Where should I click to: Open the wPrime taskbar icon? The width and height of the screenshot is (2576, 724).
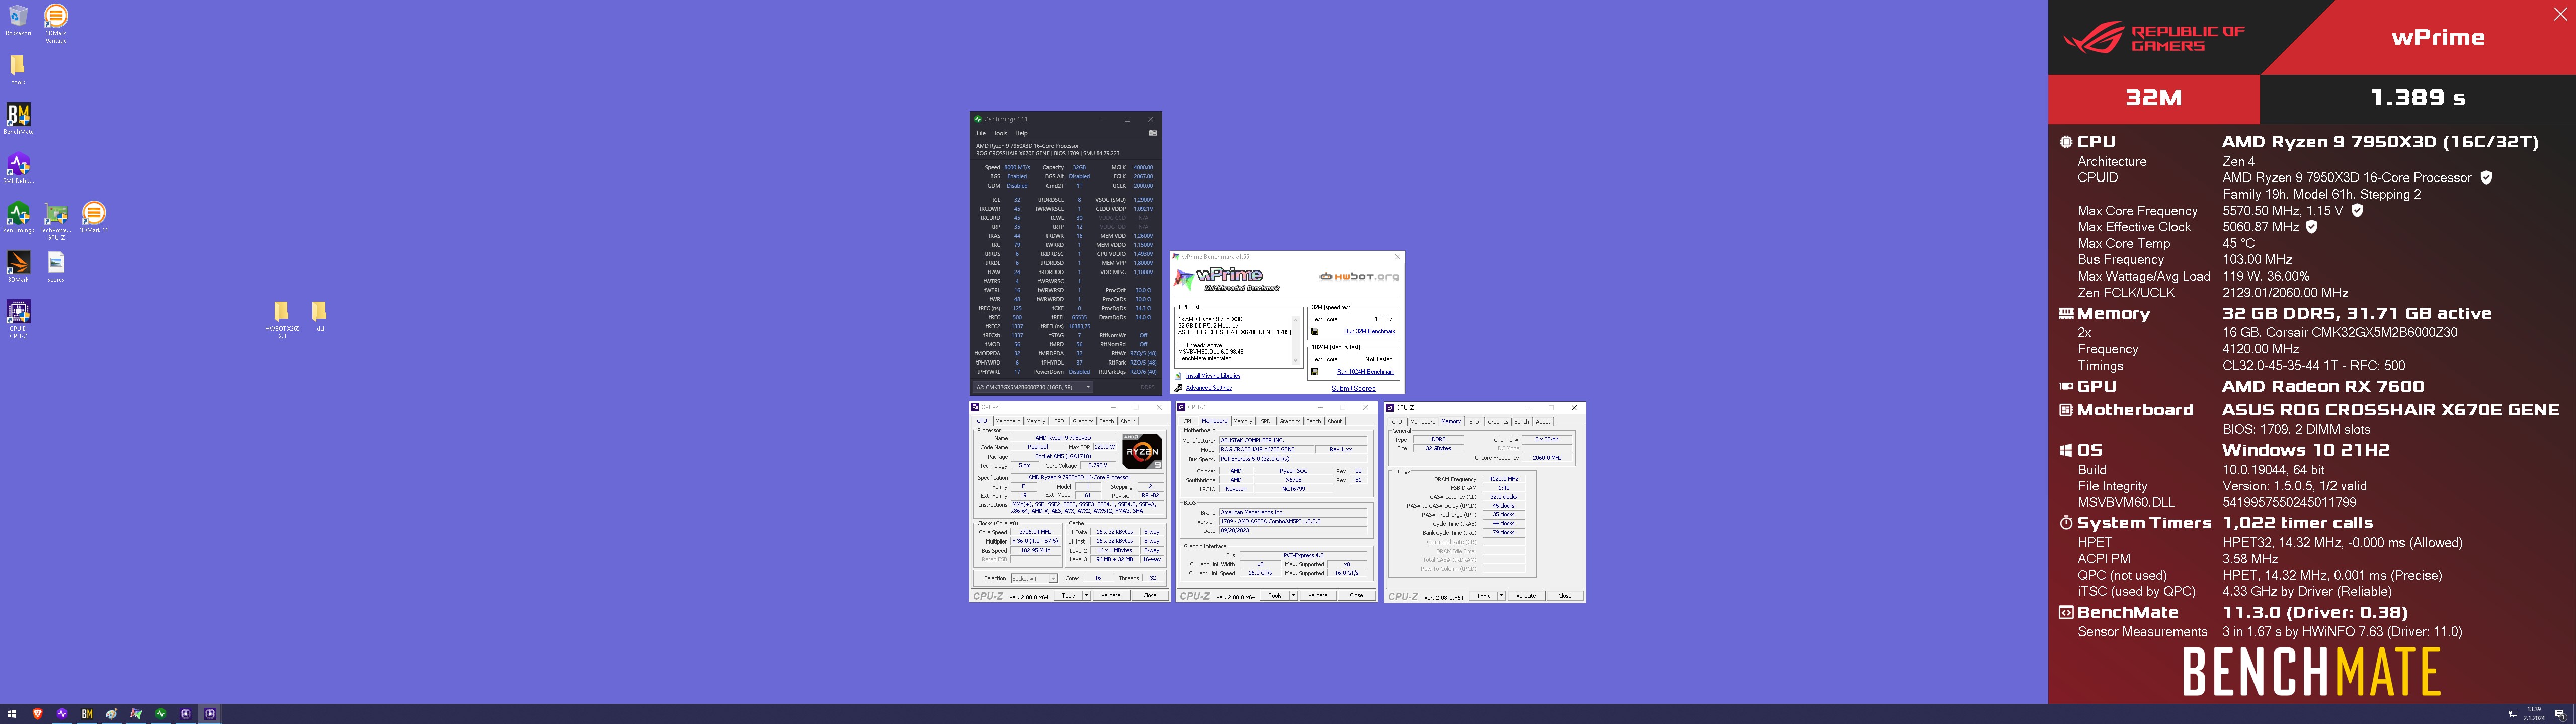(136, 714)
